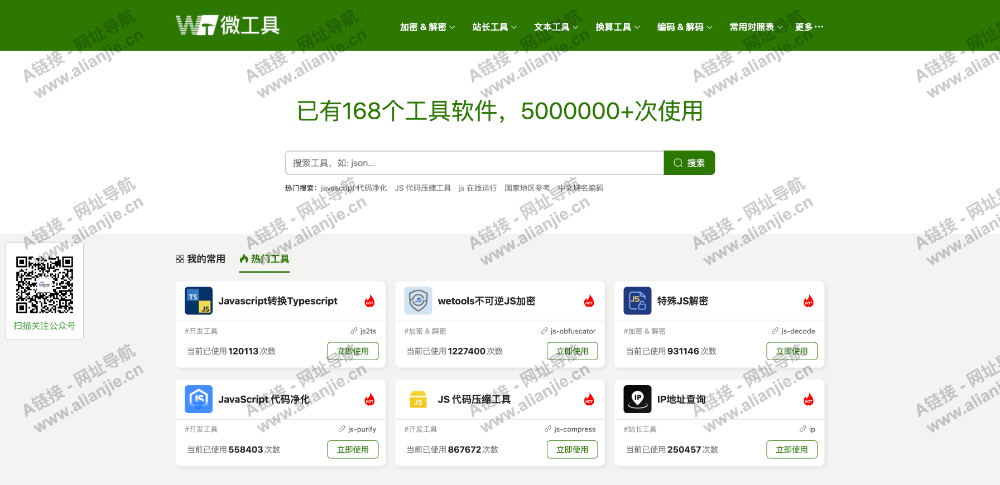Viewport: 1000px width, 485px height.
Task: Focus the 搜索工具 search field
Action: pos(474,163)
